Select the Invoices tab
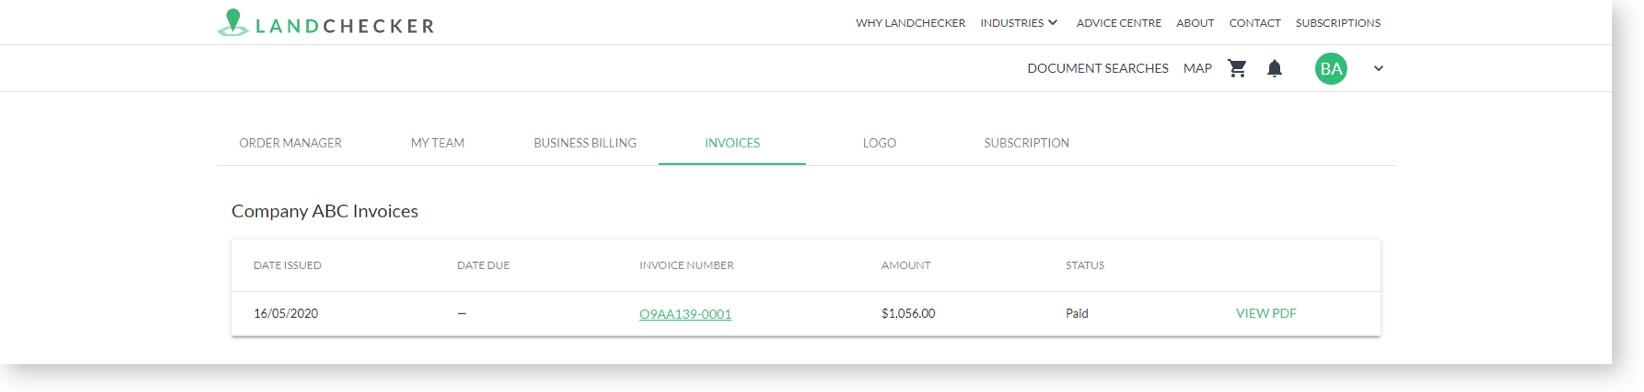 [x=732, y=143]
